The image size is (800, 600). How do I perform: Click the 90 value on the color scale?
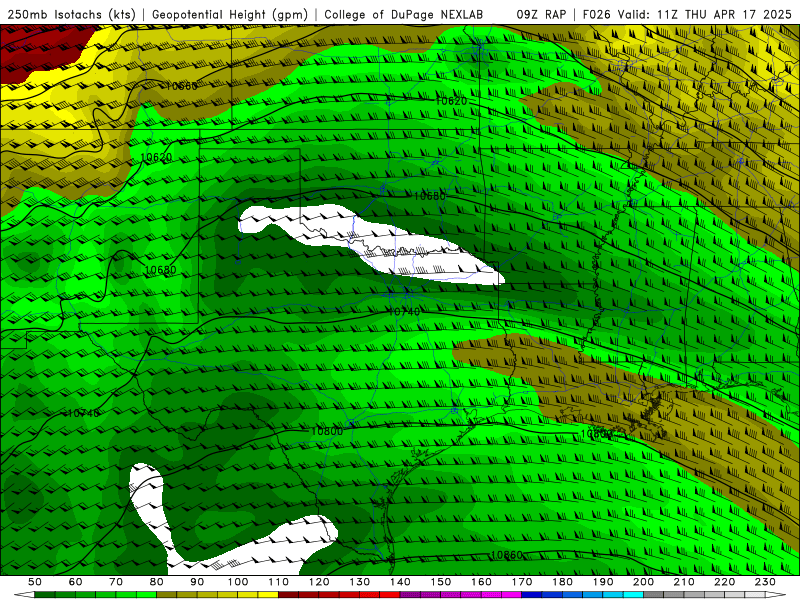click(197, 582)
